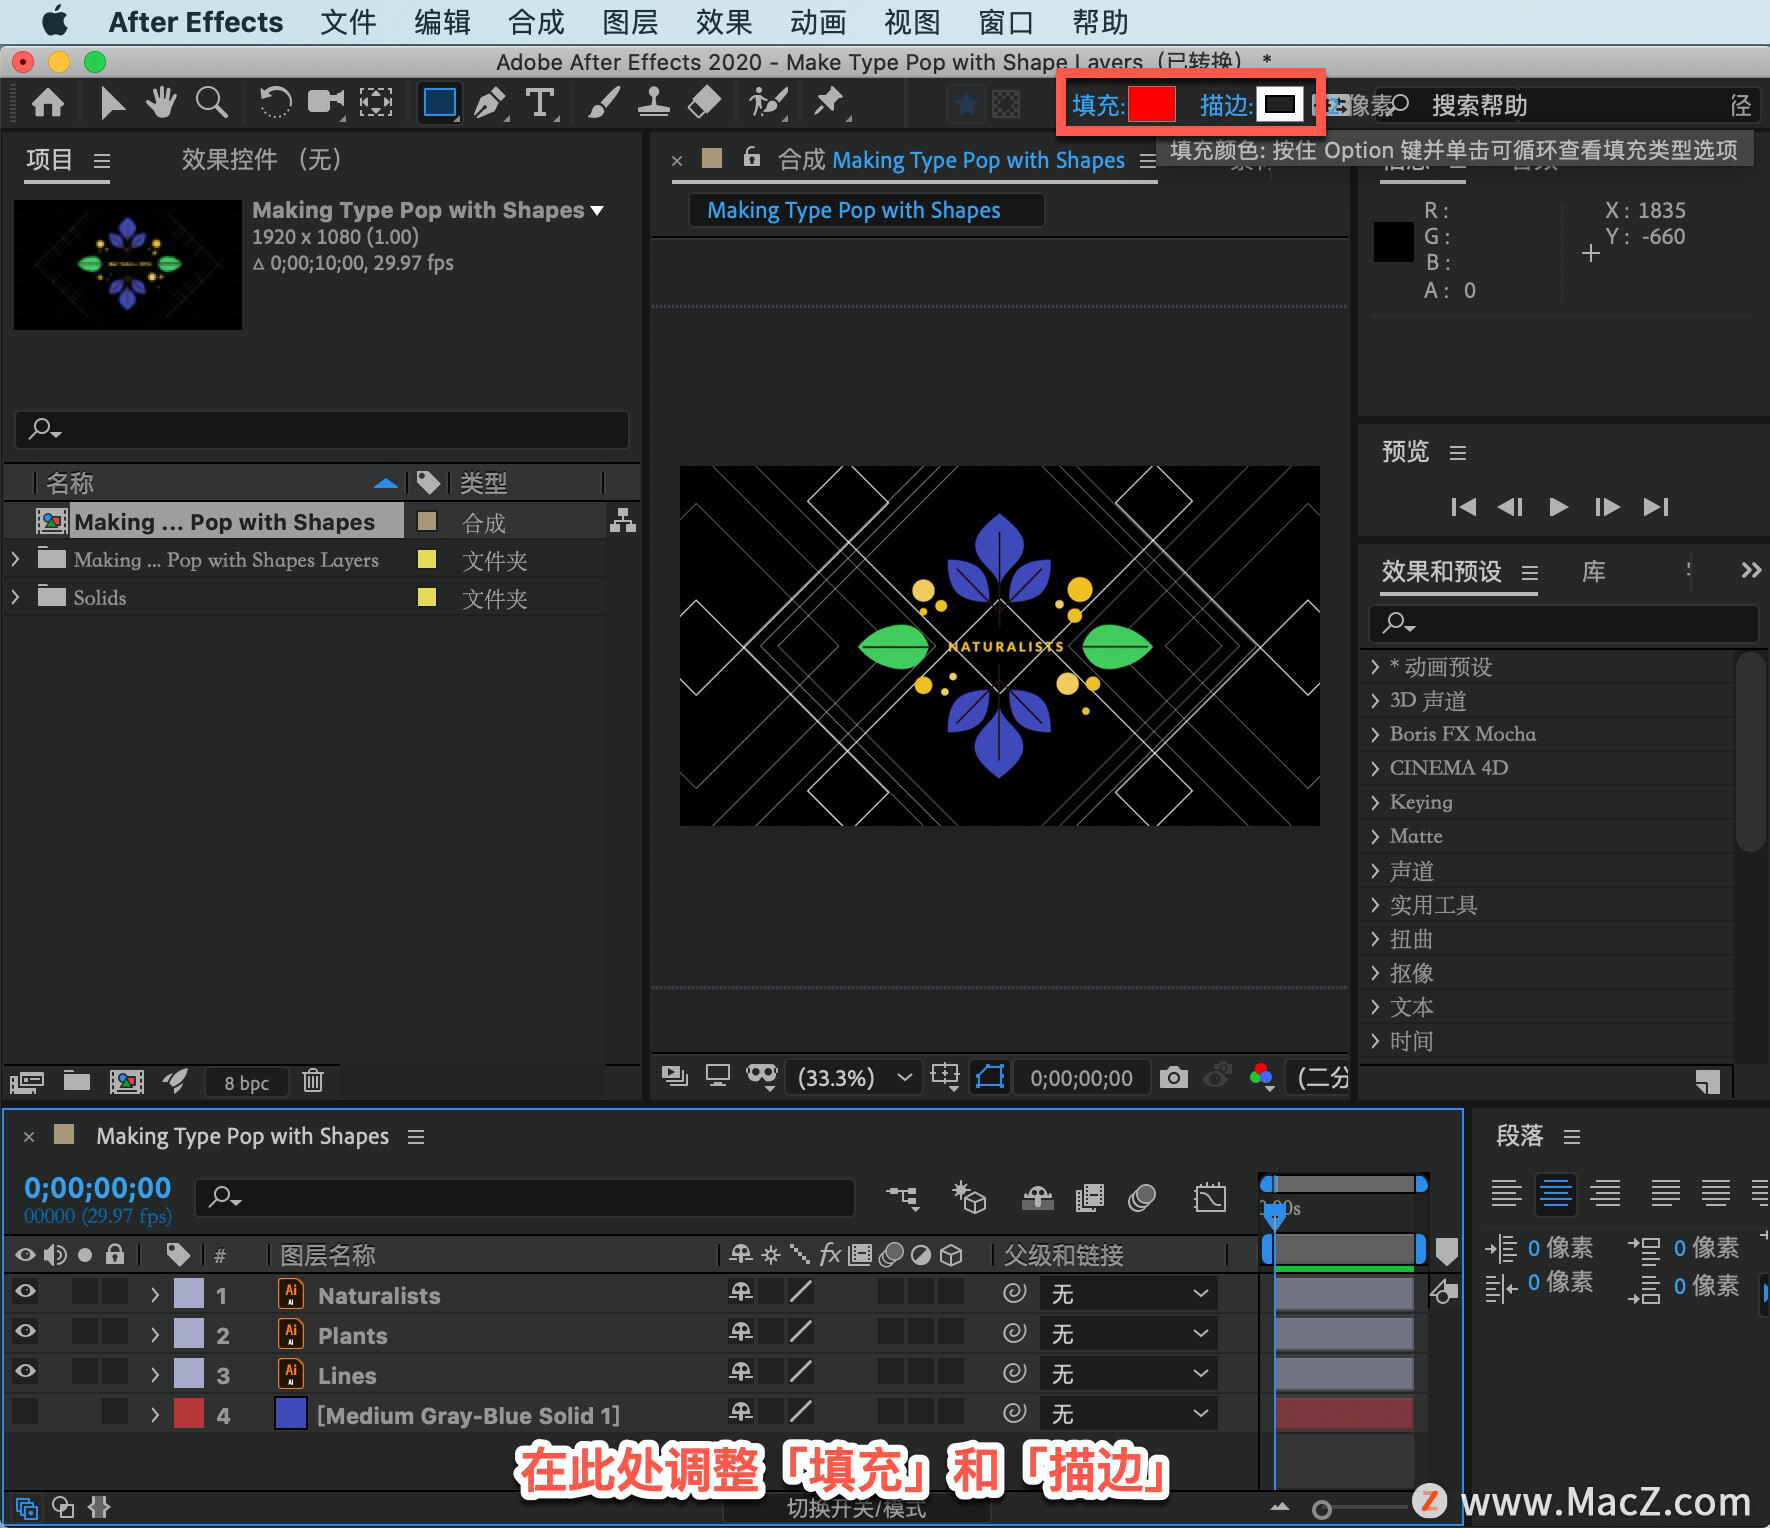The width and height of the screenshot is (1770, 1528).
Task: Select the Eraser tool
Action: (x=705, y=103)
